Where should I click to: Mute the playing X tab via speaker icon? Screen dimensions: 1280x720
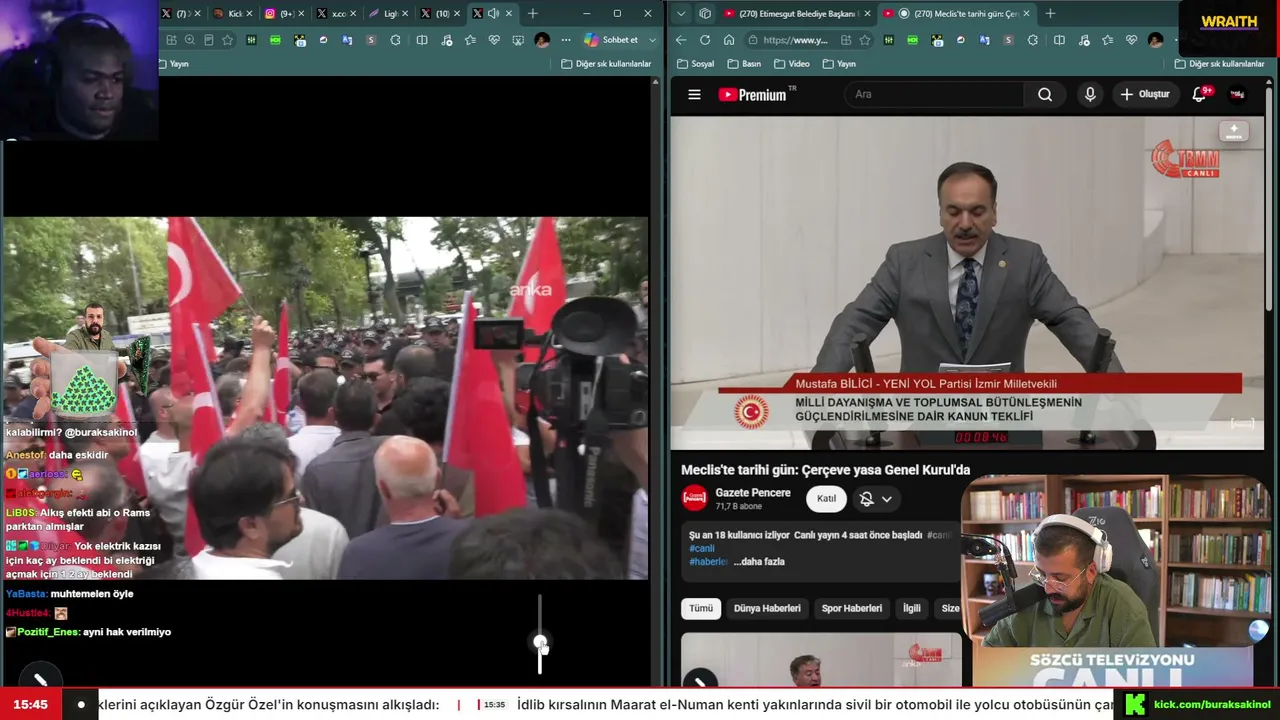(x=493, y=13)
